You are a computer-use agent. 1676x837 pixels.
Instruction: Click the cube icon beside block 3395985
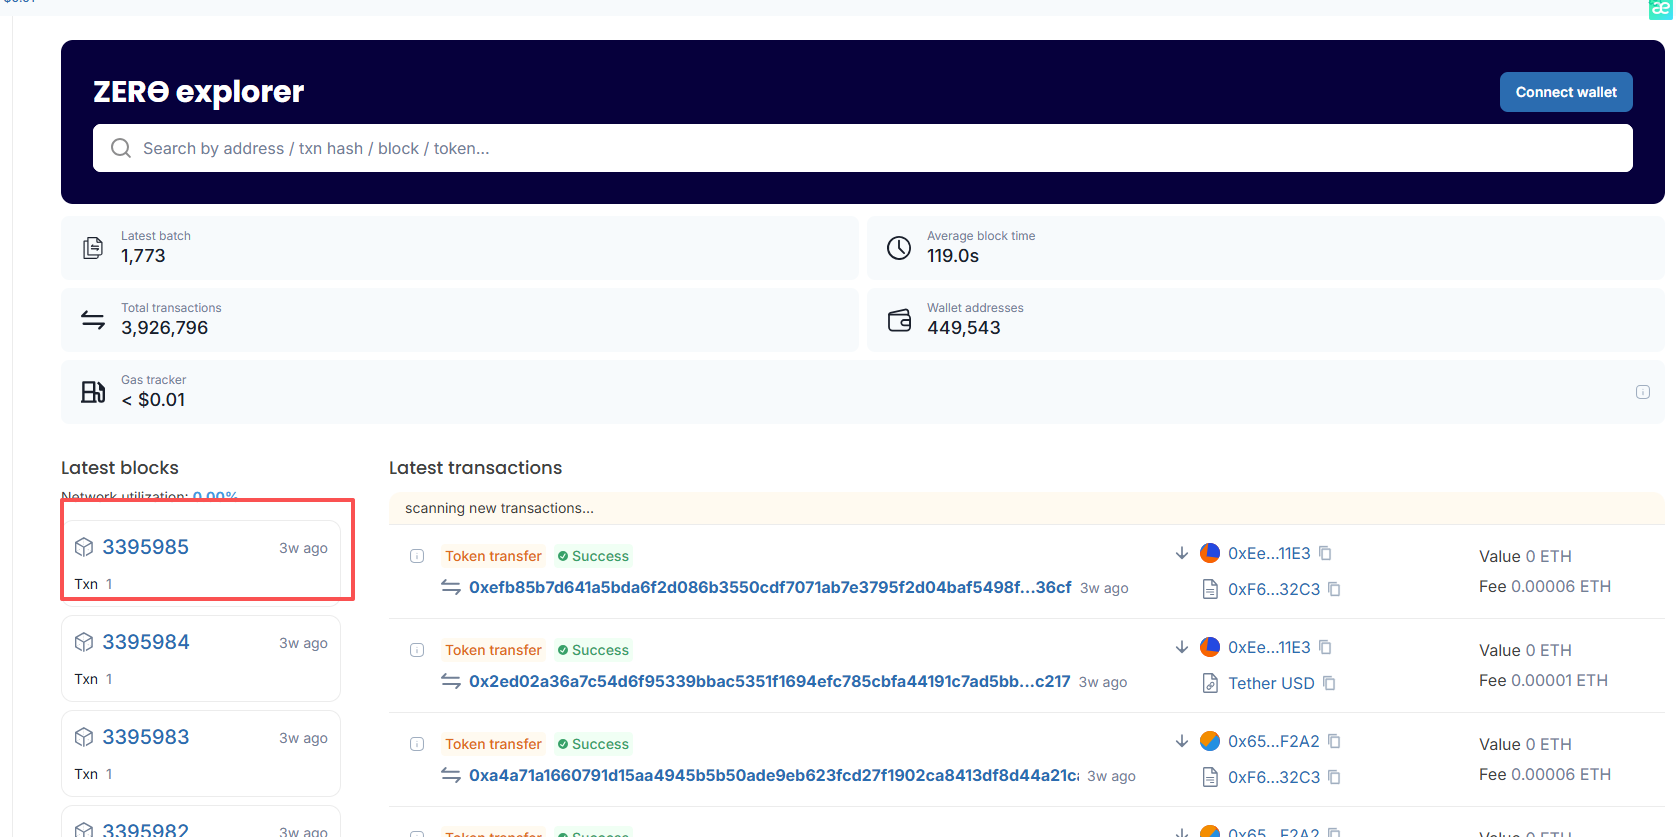84,547
